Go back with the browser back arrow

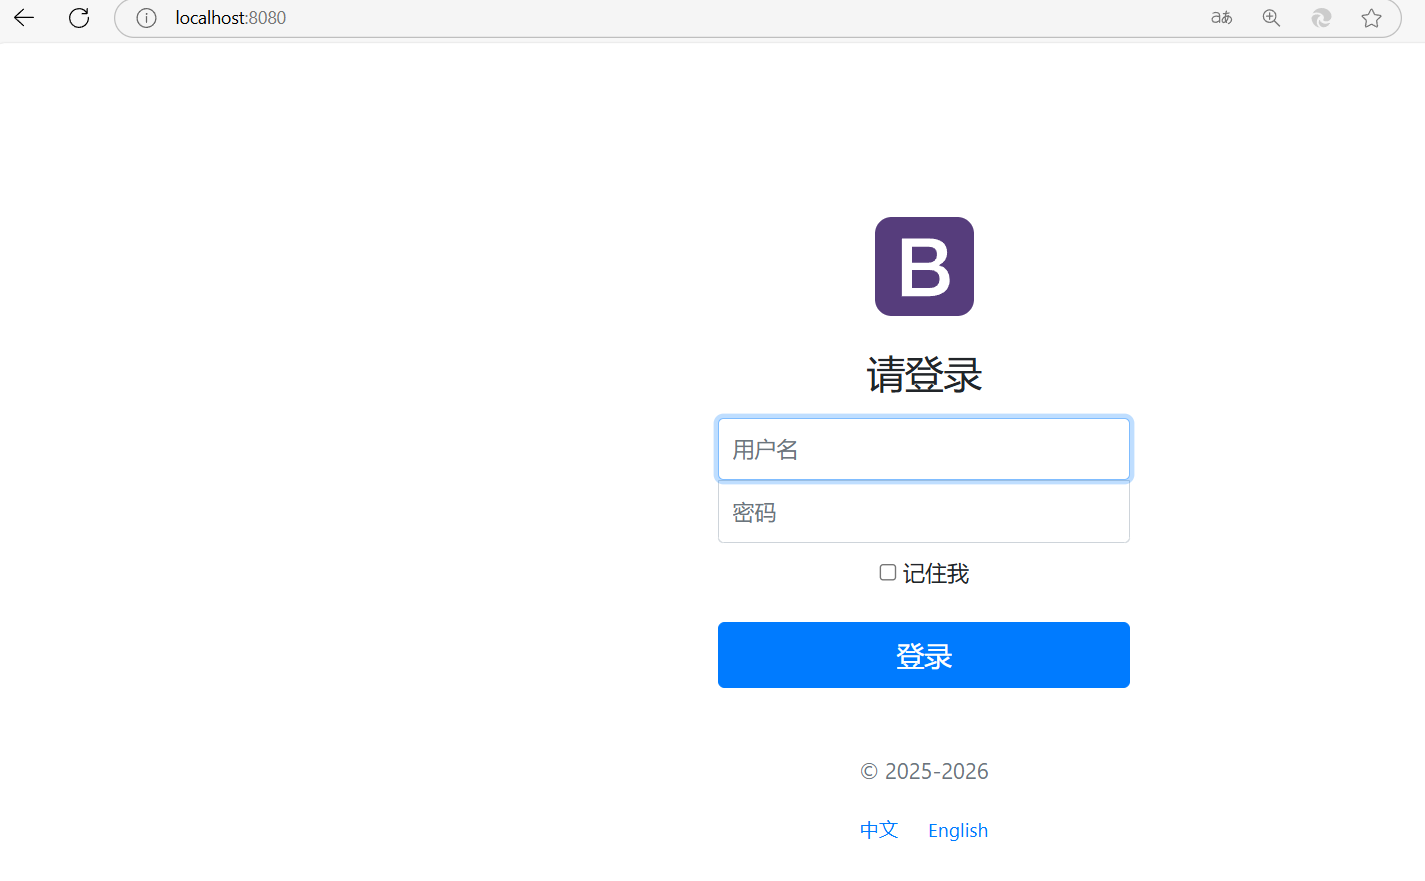point(24,18)
